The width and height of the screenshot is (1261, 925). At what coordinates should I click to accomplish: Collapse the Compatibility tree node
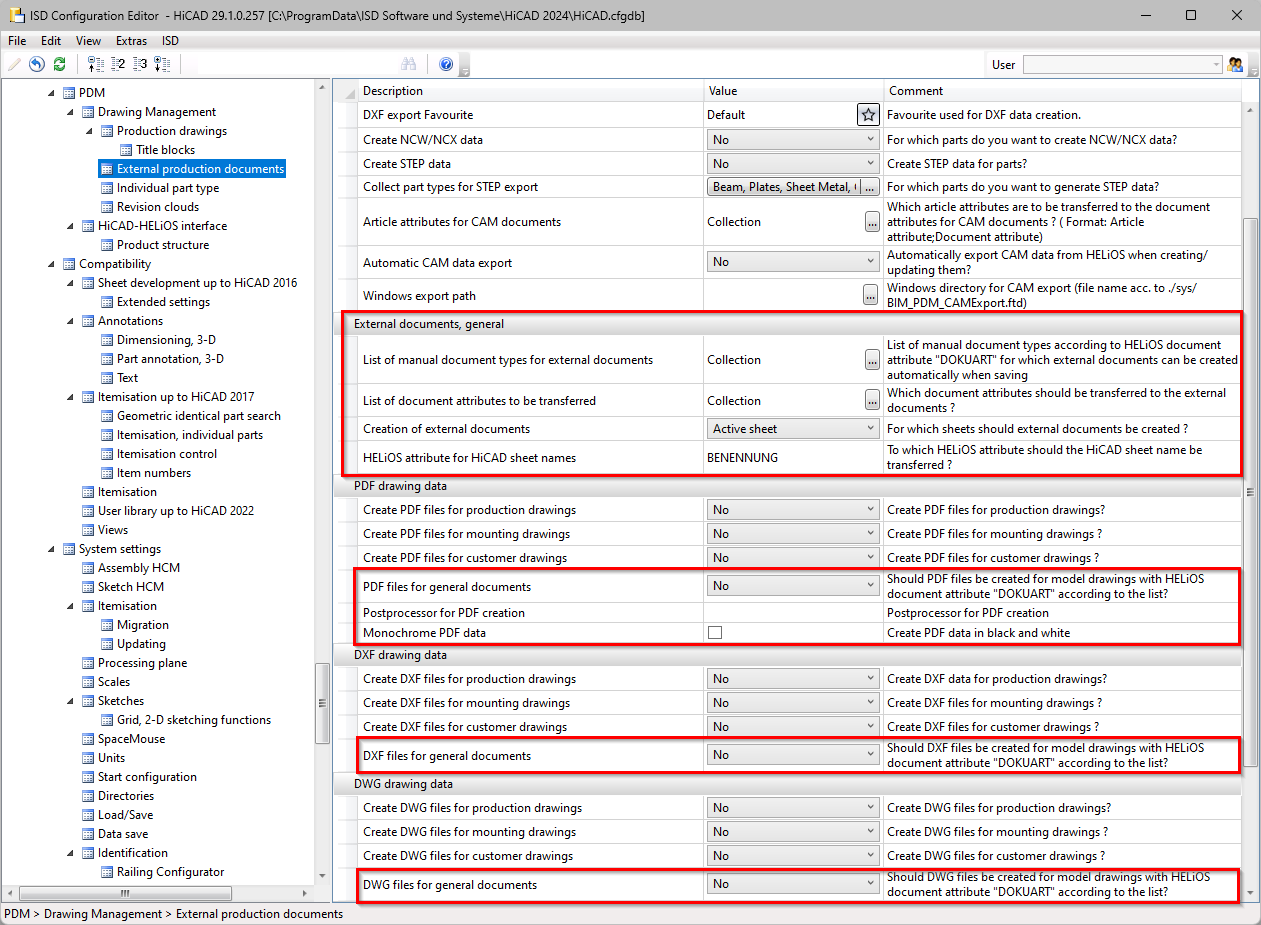51,264
